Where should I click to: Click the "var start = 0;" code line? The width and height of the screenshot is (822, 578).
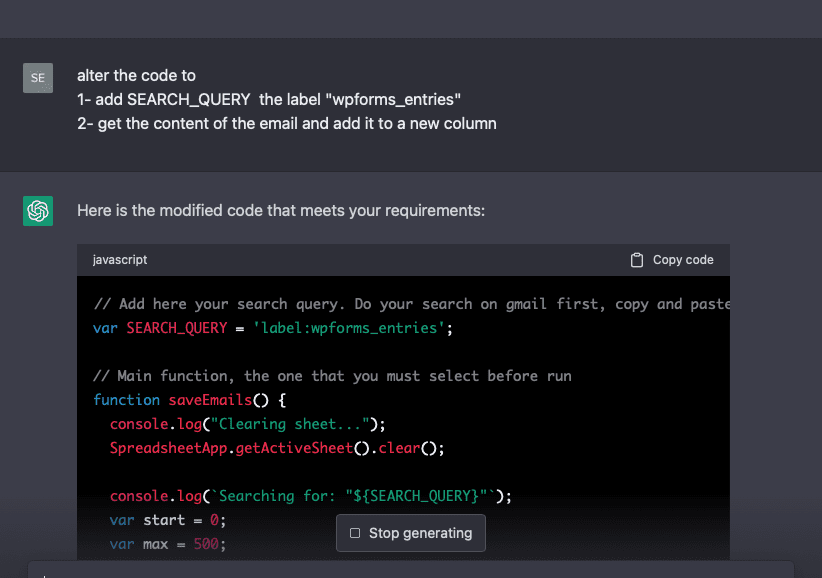tap(168, 520)
